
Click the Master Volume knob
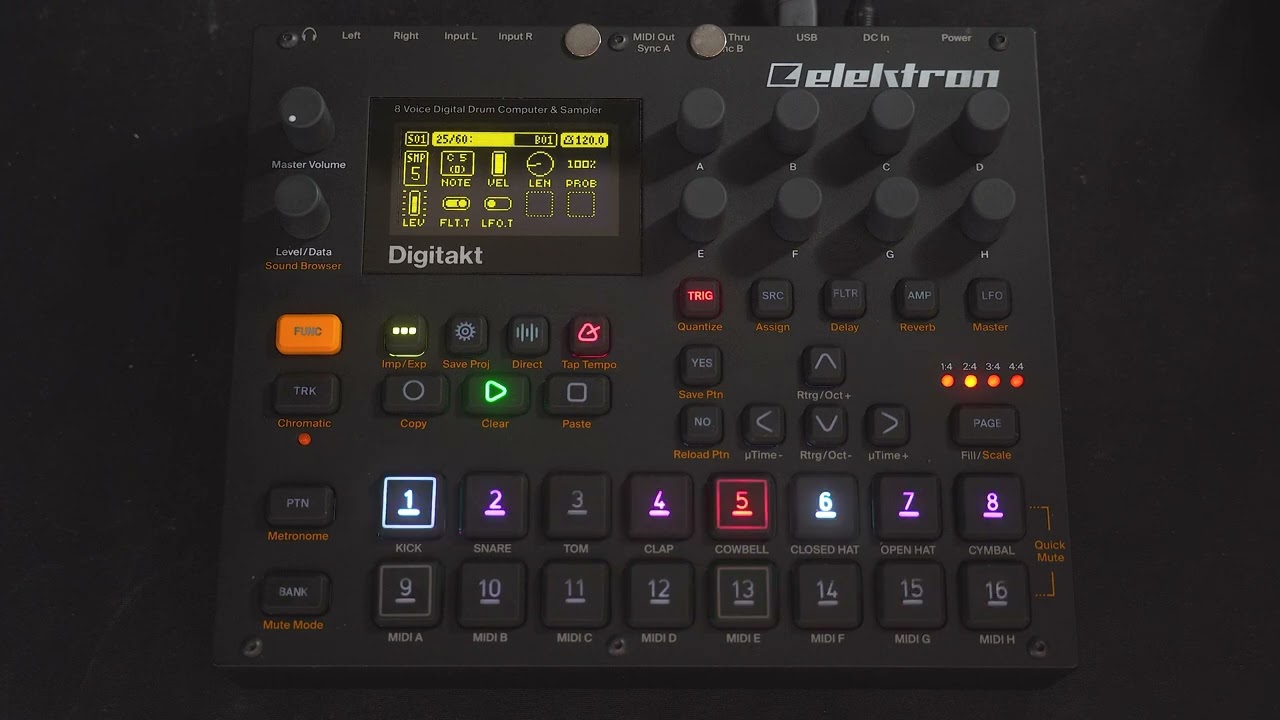pos(304,119)
